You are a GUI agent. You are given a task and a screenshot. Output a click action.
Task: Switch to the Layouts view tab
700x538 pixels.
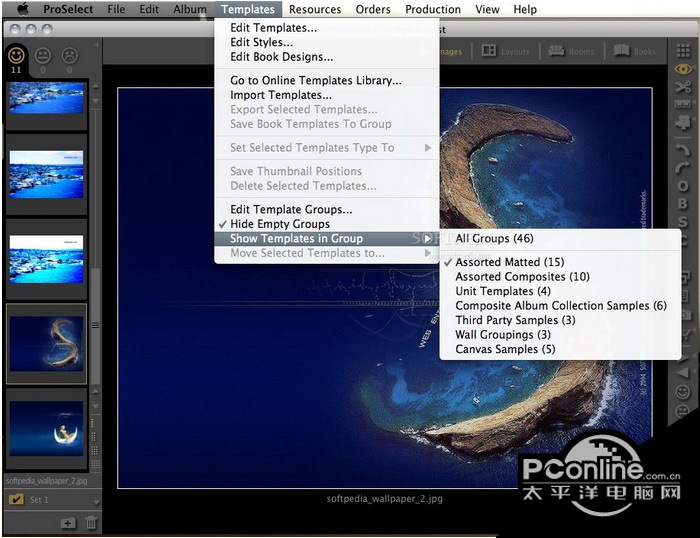click(x=506, y=51)
